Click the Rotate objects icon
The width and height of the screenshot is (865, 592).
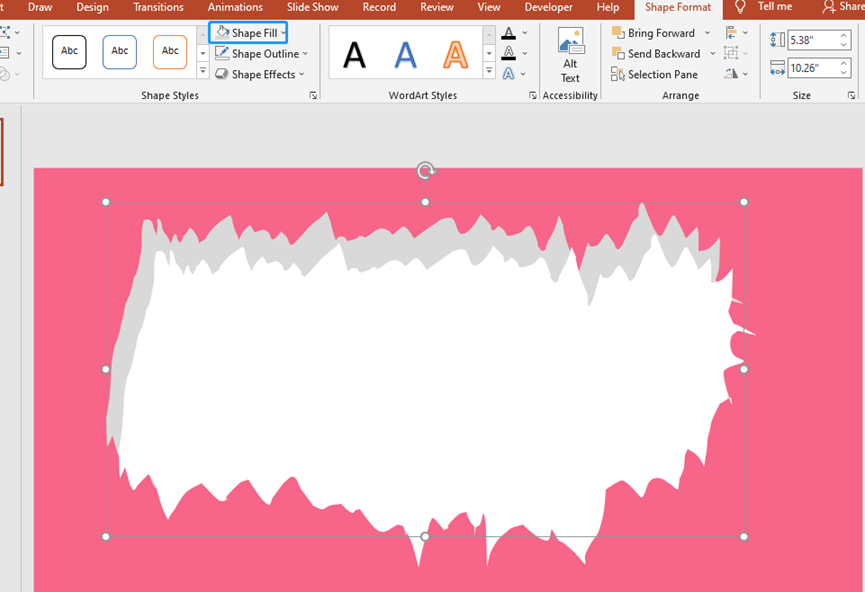[731, 73]
